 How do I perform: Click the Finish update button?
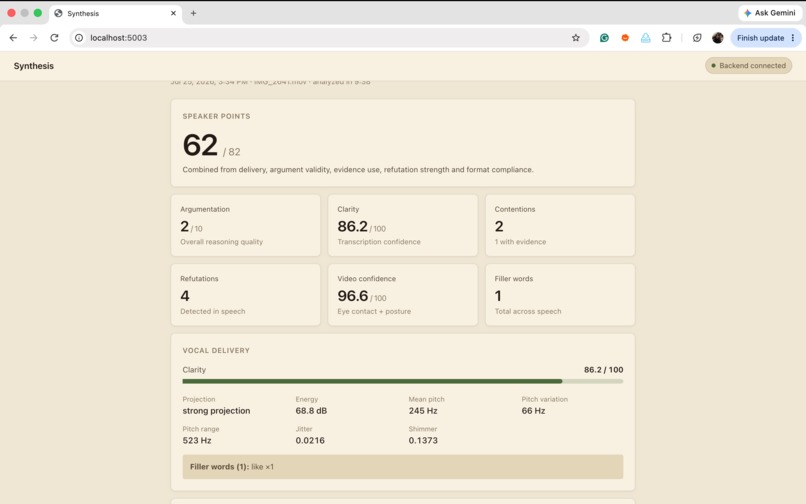pos(765,38)
